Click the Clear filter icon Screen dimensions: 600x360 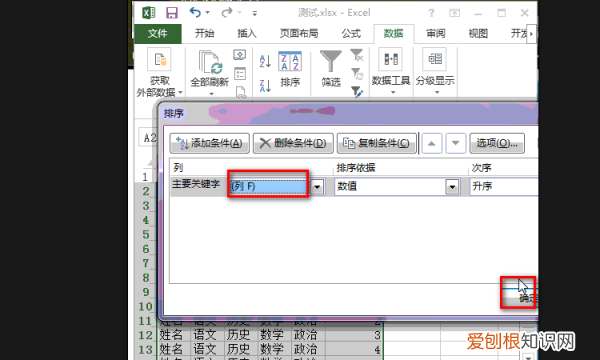click(357, 55)
